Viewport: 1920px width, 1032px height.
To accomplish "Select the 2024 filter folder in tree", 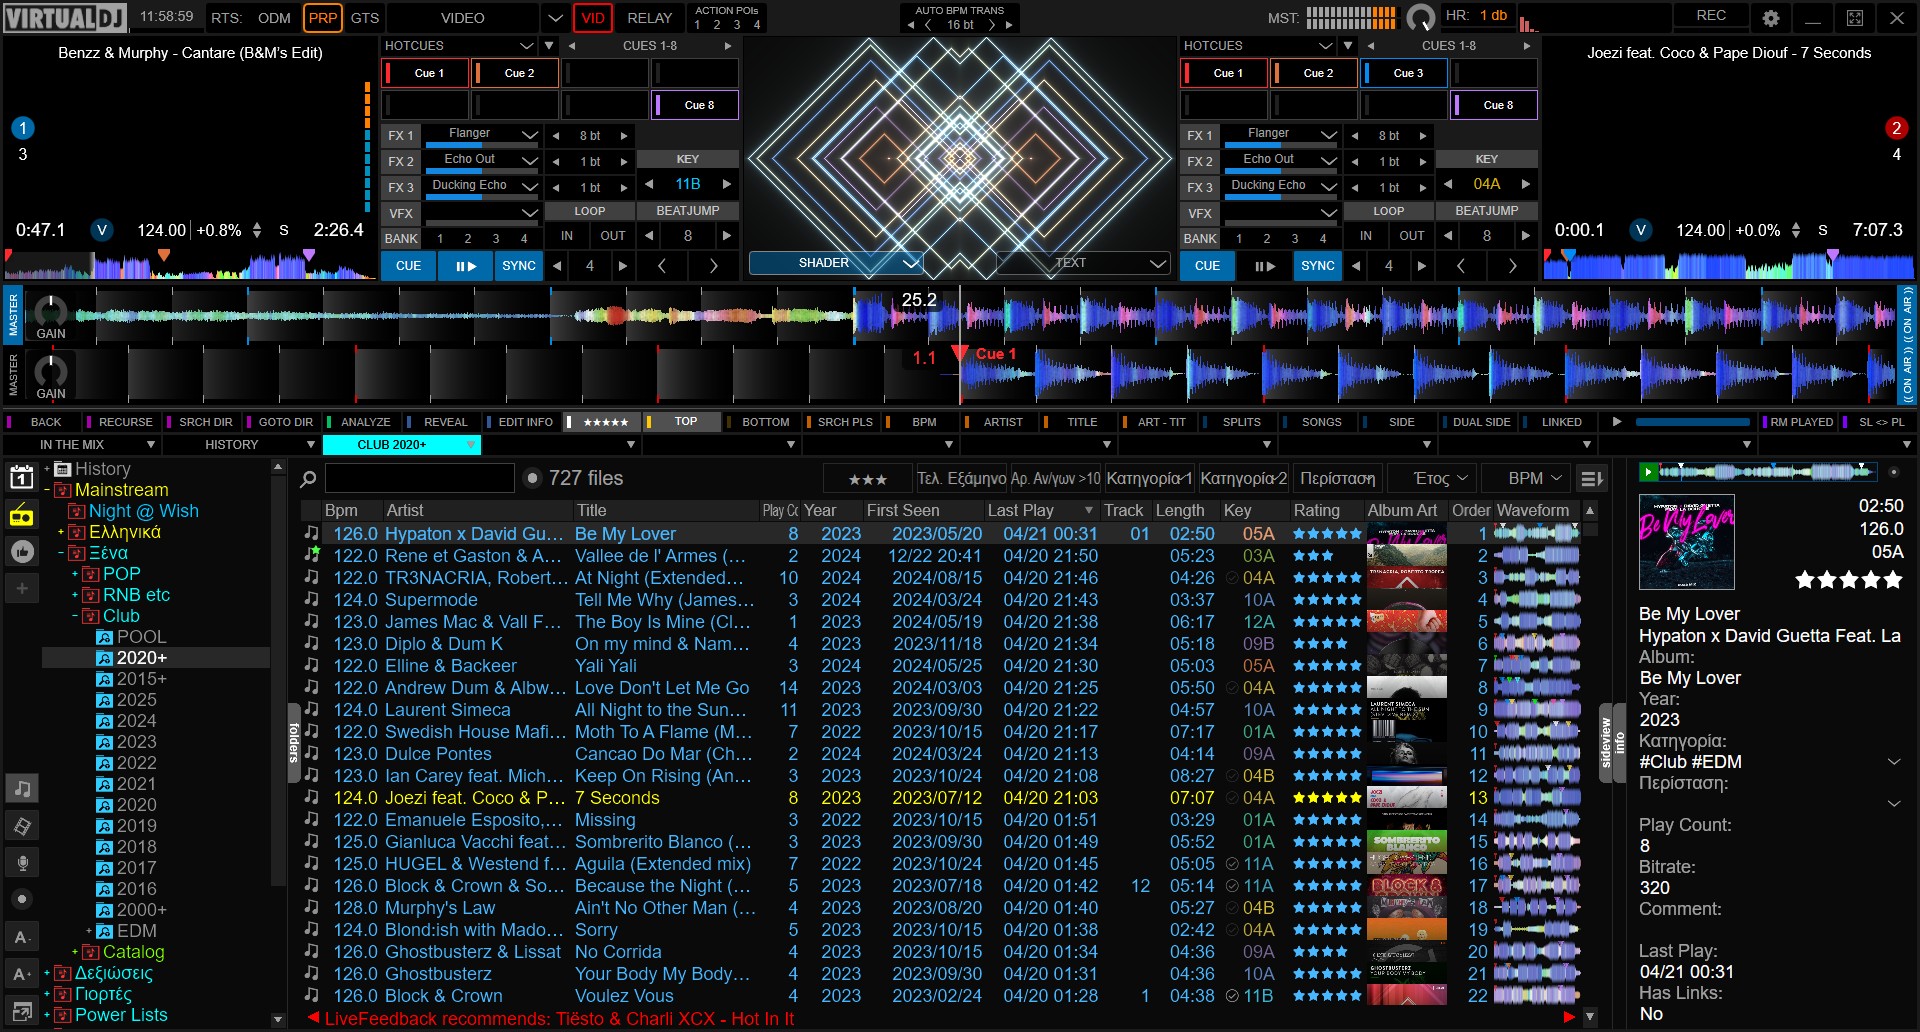I will (135, 721).
